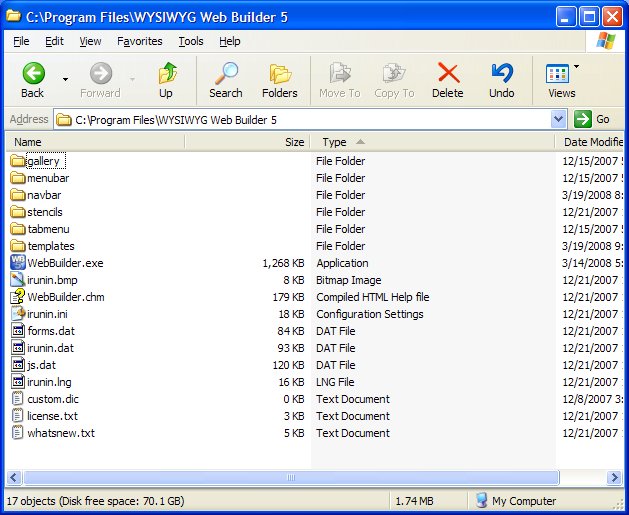Click the green Back arrow icon
The image size is (629, 515).
(33, 73)
